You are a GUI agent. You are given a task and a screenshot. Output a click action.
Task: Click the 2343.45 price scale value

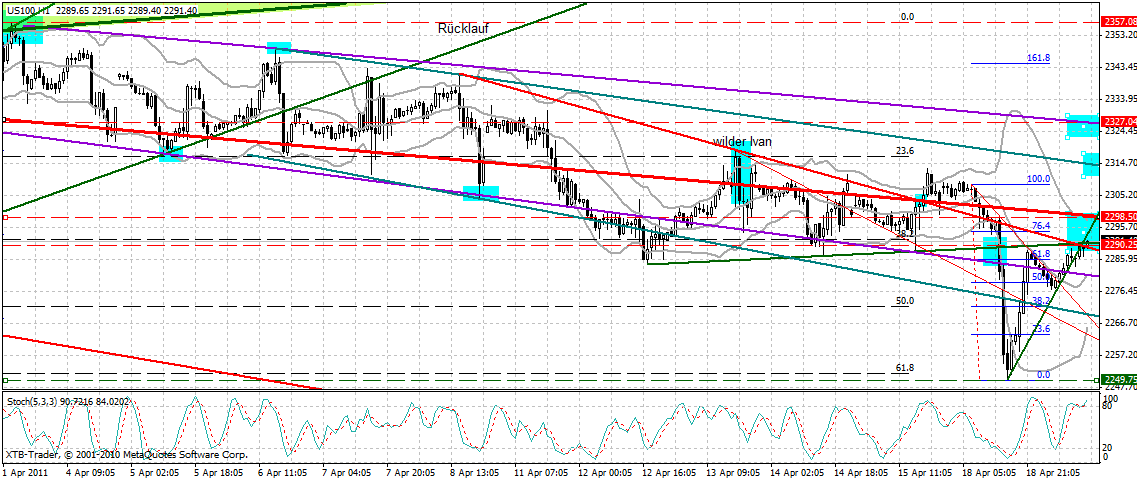pyautogui.click(x=1120, y=67)
